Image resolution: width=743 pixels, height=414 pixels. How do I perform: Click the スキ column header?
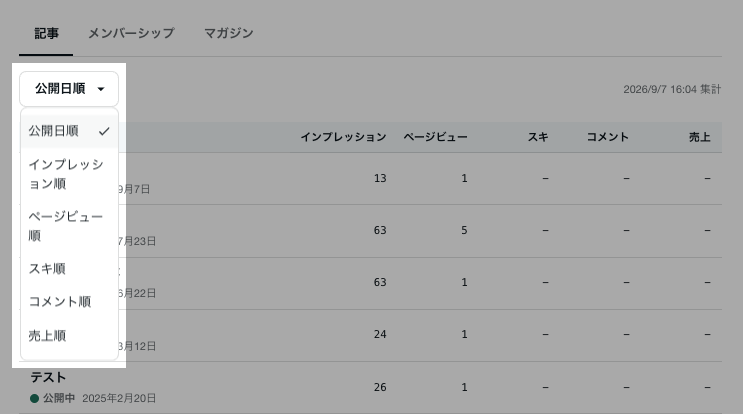(x=538, y=137)
